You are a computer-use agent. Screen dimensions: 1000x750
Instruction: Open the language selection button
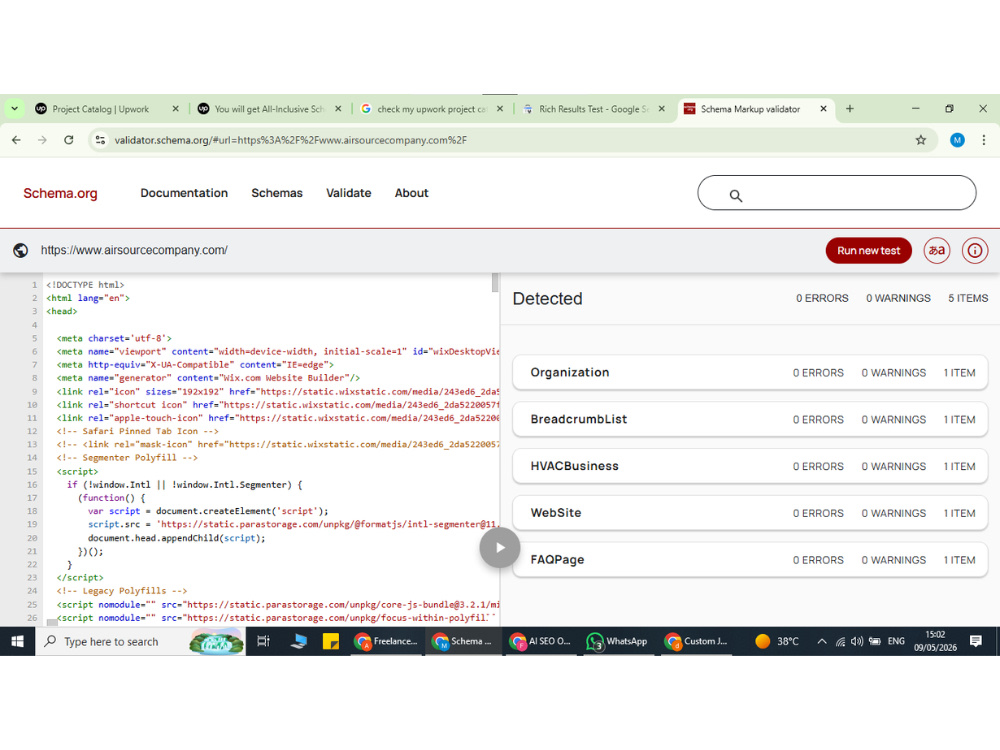point(936,251)
